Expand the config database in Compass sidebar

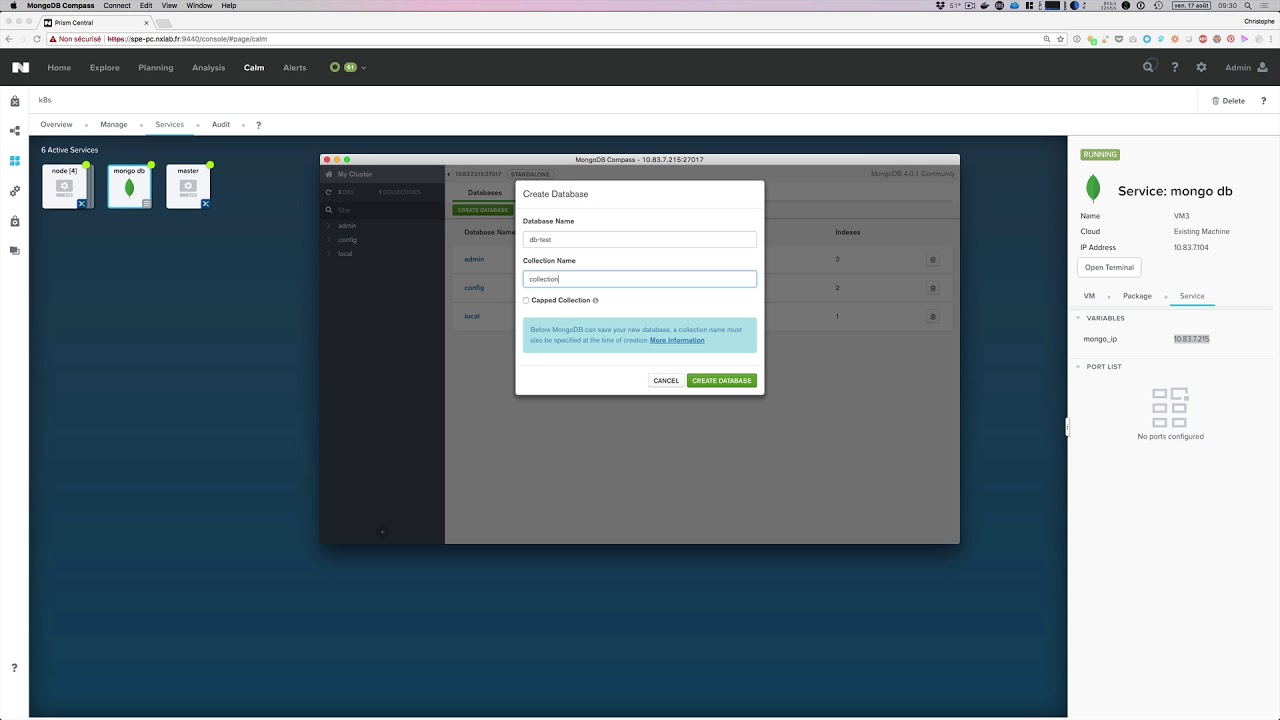pyautogui.click(x=329, y=240)
